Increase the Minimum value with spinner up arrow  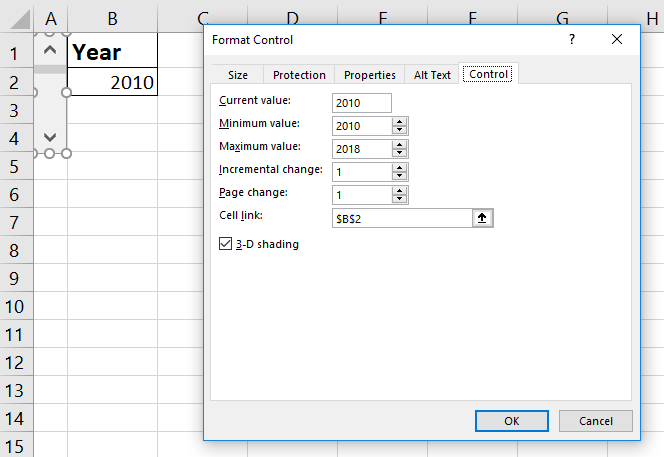coord(399,122)
